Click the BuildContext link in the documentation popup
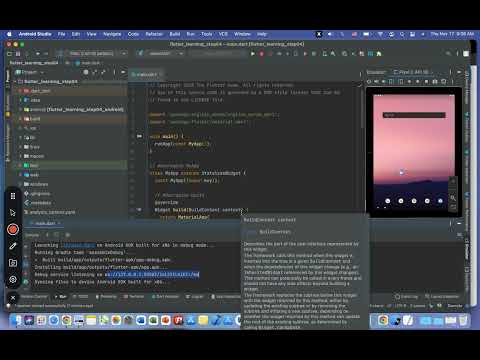The height and width of the screenshot is (360, 480). click(275, 232)
